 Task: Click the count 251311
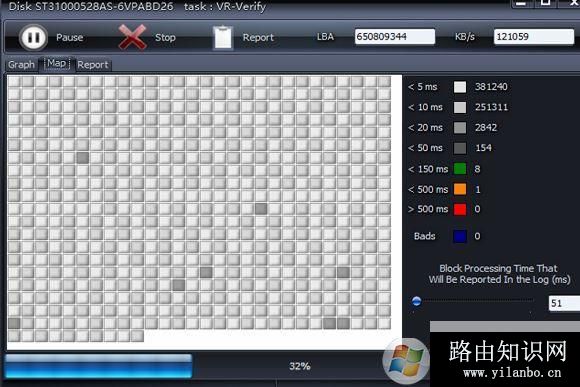click(492, 107)
